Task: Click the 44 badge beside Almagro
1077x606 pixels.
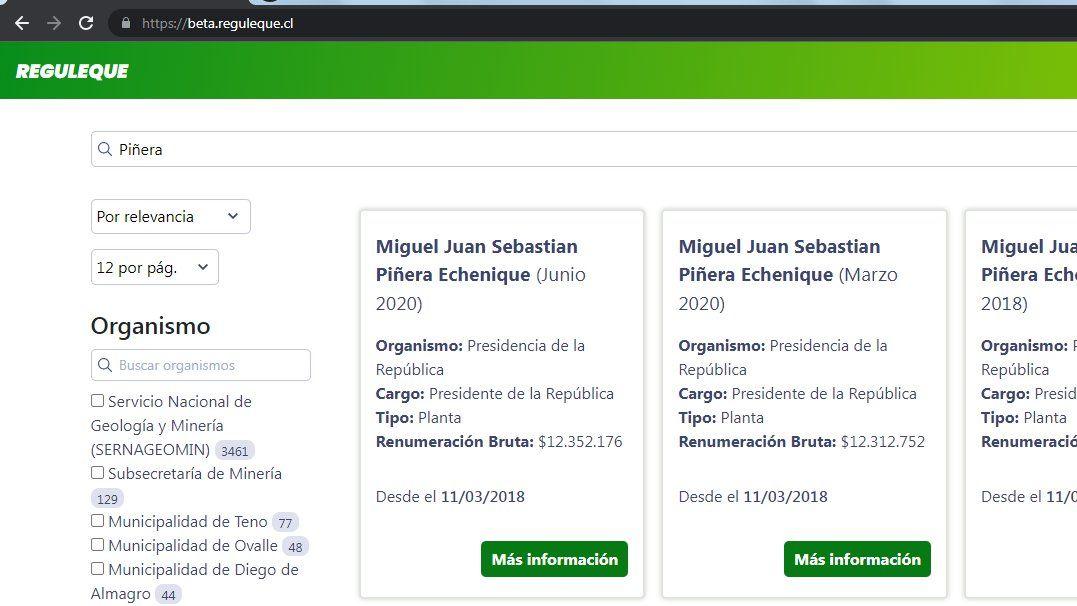Action: (168, 595)
